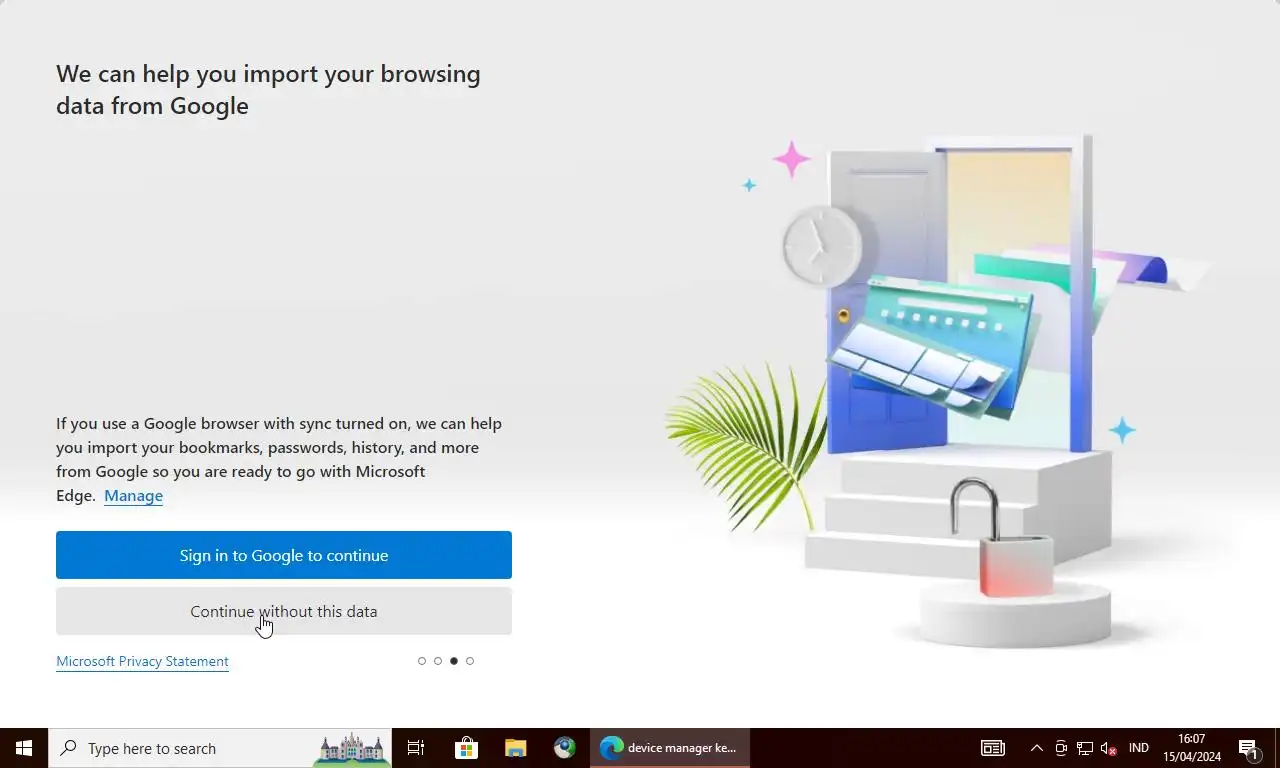Click the Meet Now camera tray icon

[x=1061, y=748]
